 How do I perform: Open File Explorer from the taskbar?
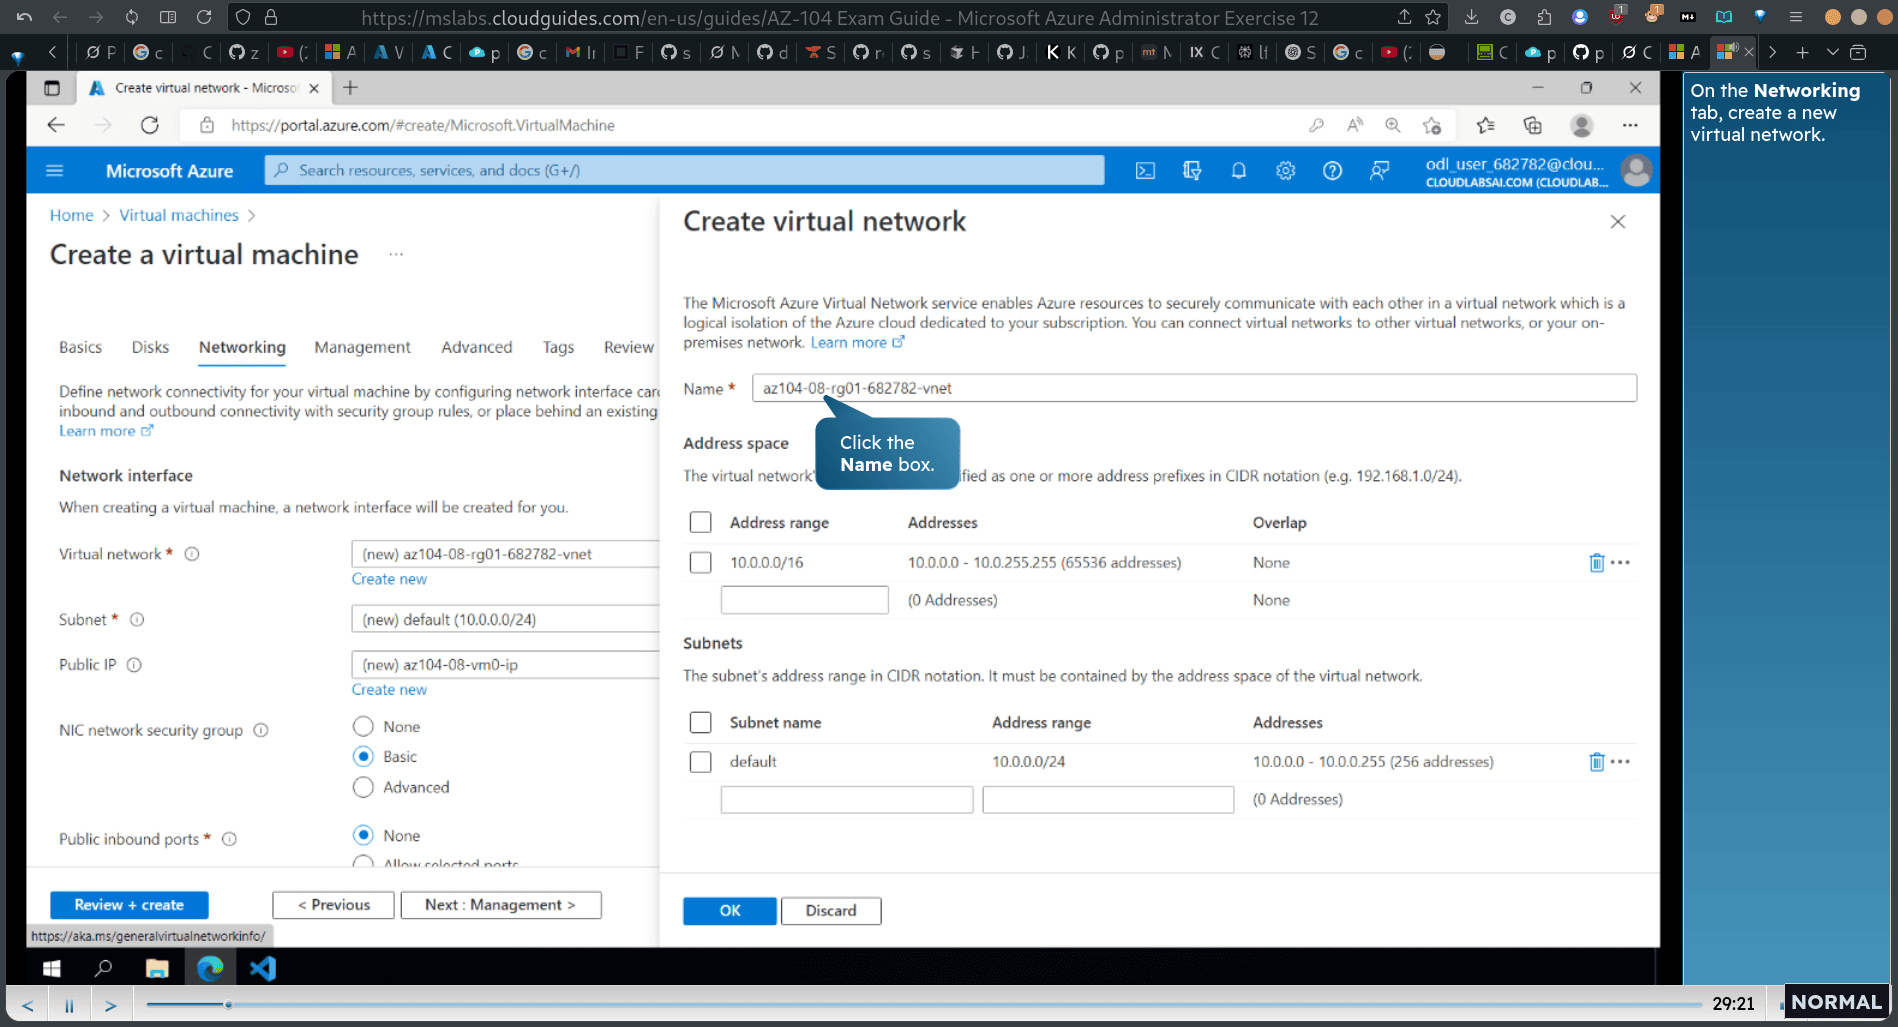(157, 968)
